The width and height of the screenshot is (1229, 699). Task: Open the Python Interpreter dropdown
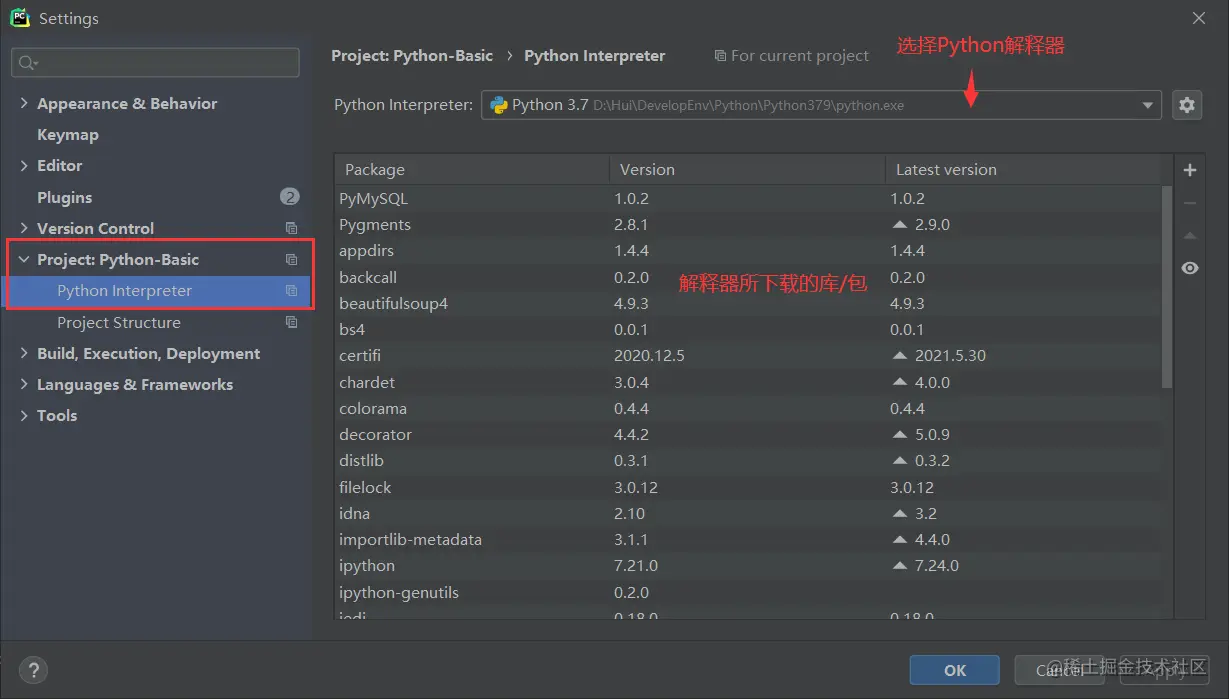[x=1148, y=105]
